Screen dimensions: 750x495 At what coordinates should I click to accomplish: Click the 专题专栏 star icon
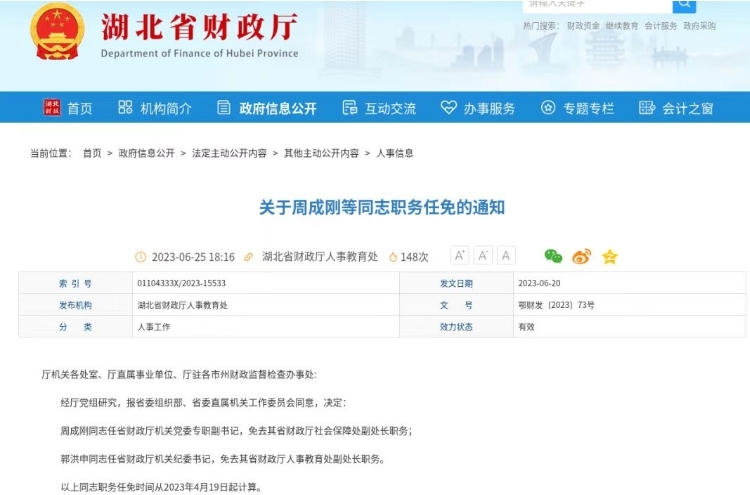coord(548,107)
